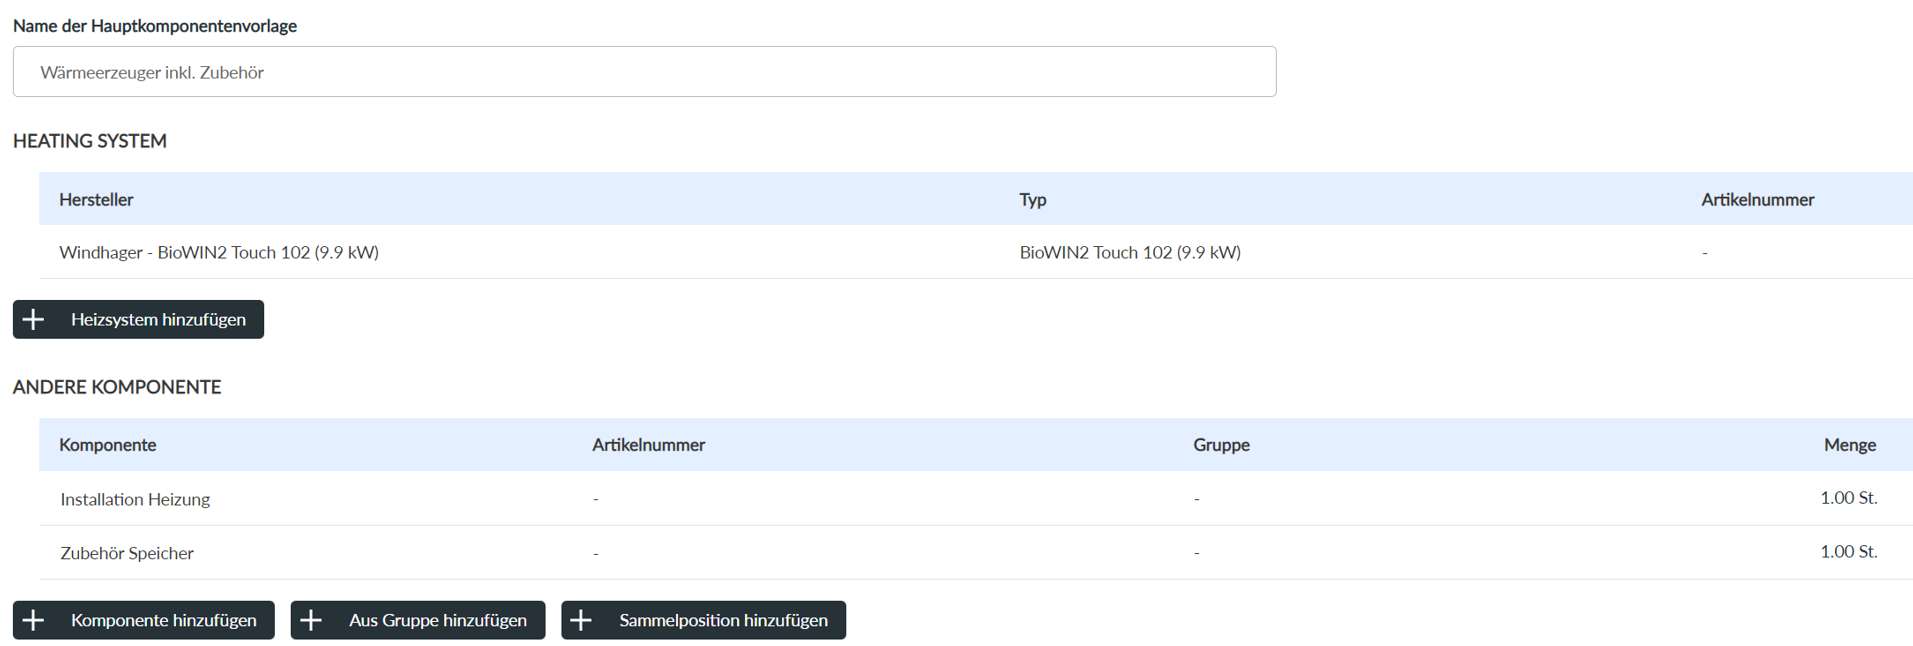Click Artikelnummer header in Andere Komponente table
Viewport: 1913px width, 646px height.
[648, 445]
